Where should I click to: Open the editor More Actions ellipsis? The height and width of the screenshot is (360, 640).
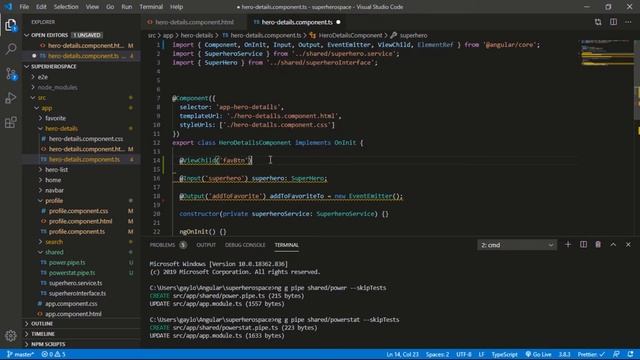click(x=628, y=22)
